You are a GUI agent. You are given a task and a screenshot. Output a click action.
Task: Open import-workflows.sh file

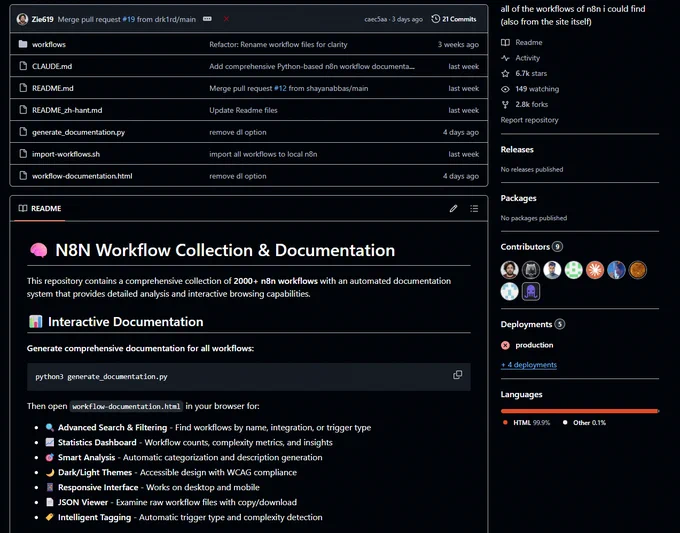pos(66,154)
